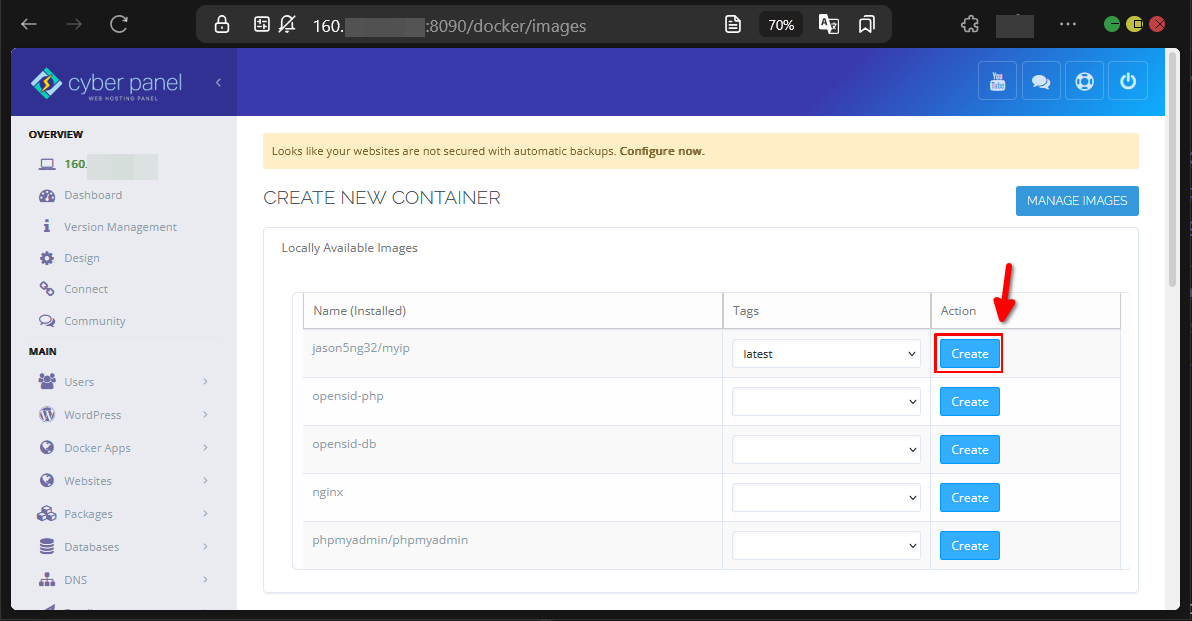Open Version Management page
1192x621 pixels.
120,227
